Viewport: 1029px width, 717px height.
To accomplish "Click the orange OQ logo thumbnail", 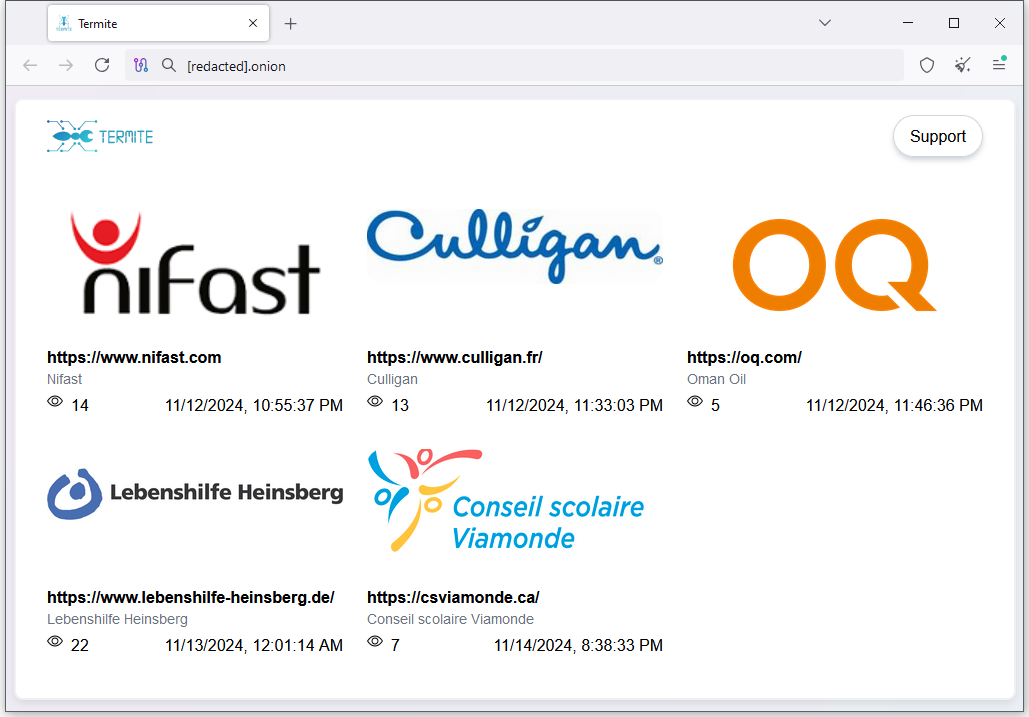I will tap(834, 264).
